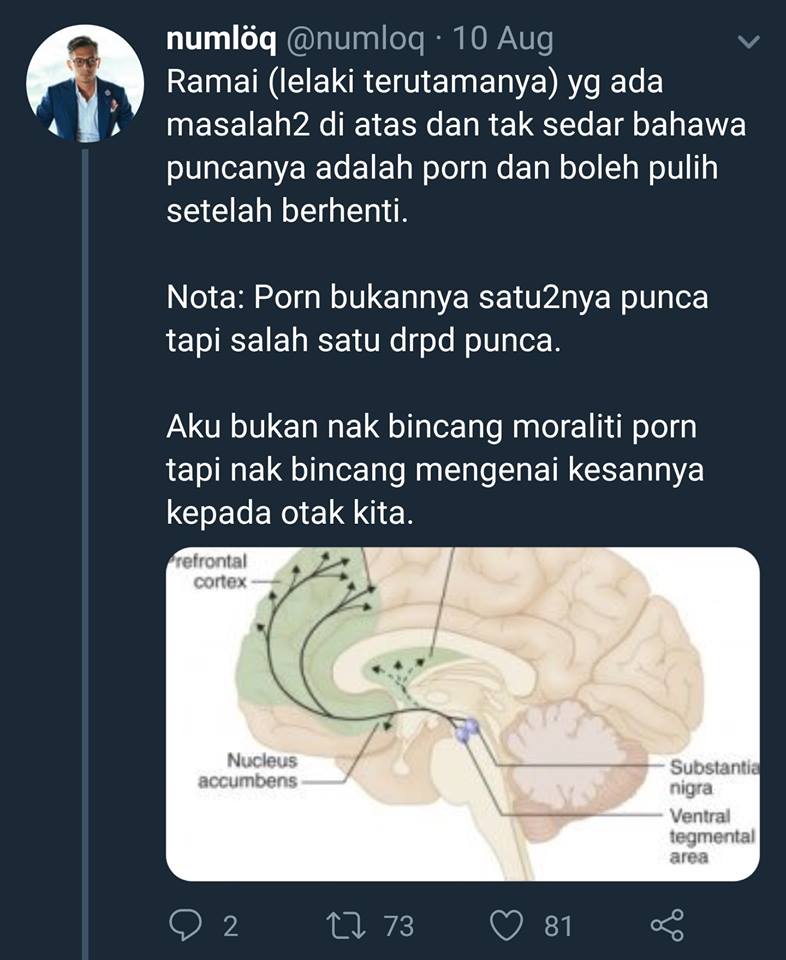This screenshot has width=786, height=960.
Task: Tap the reply count 2
Action: tap(230, 926)
